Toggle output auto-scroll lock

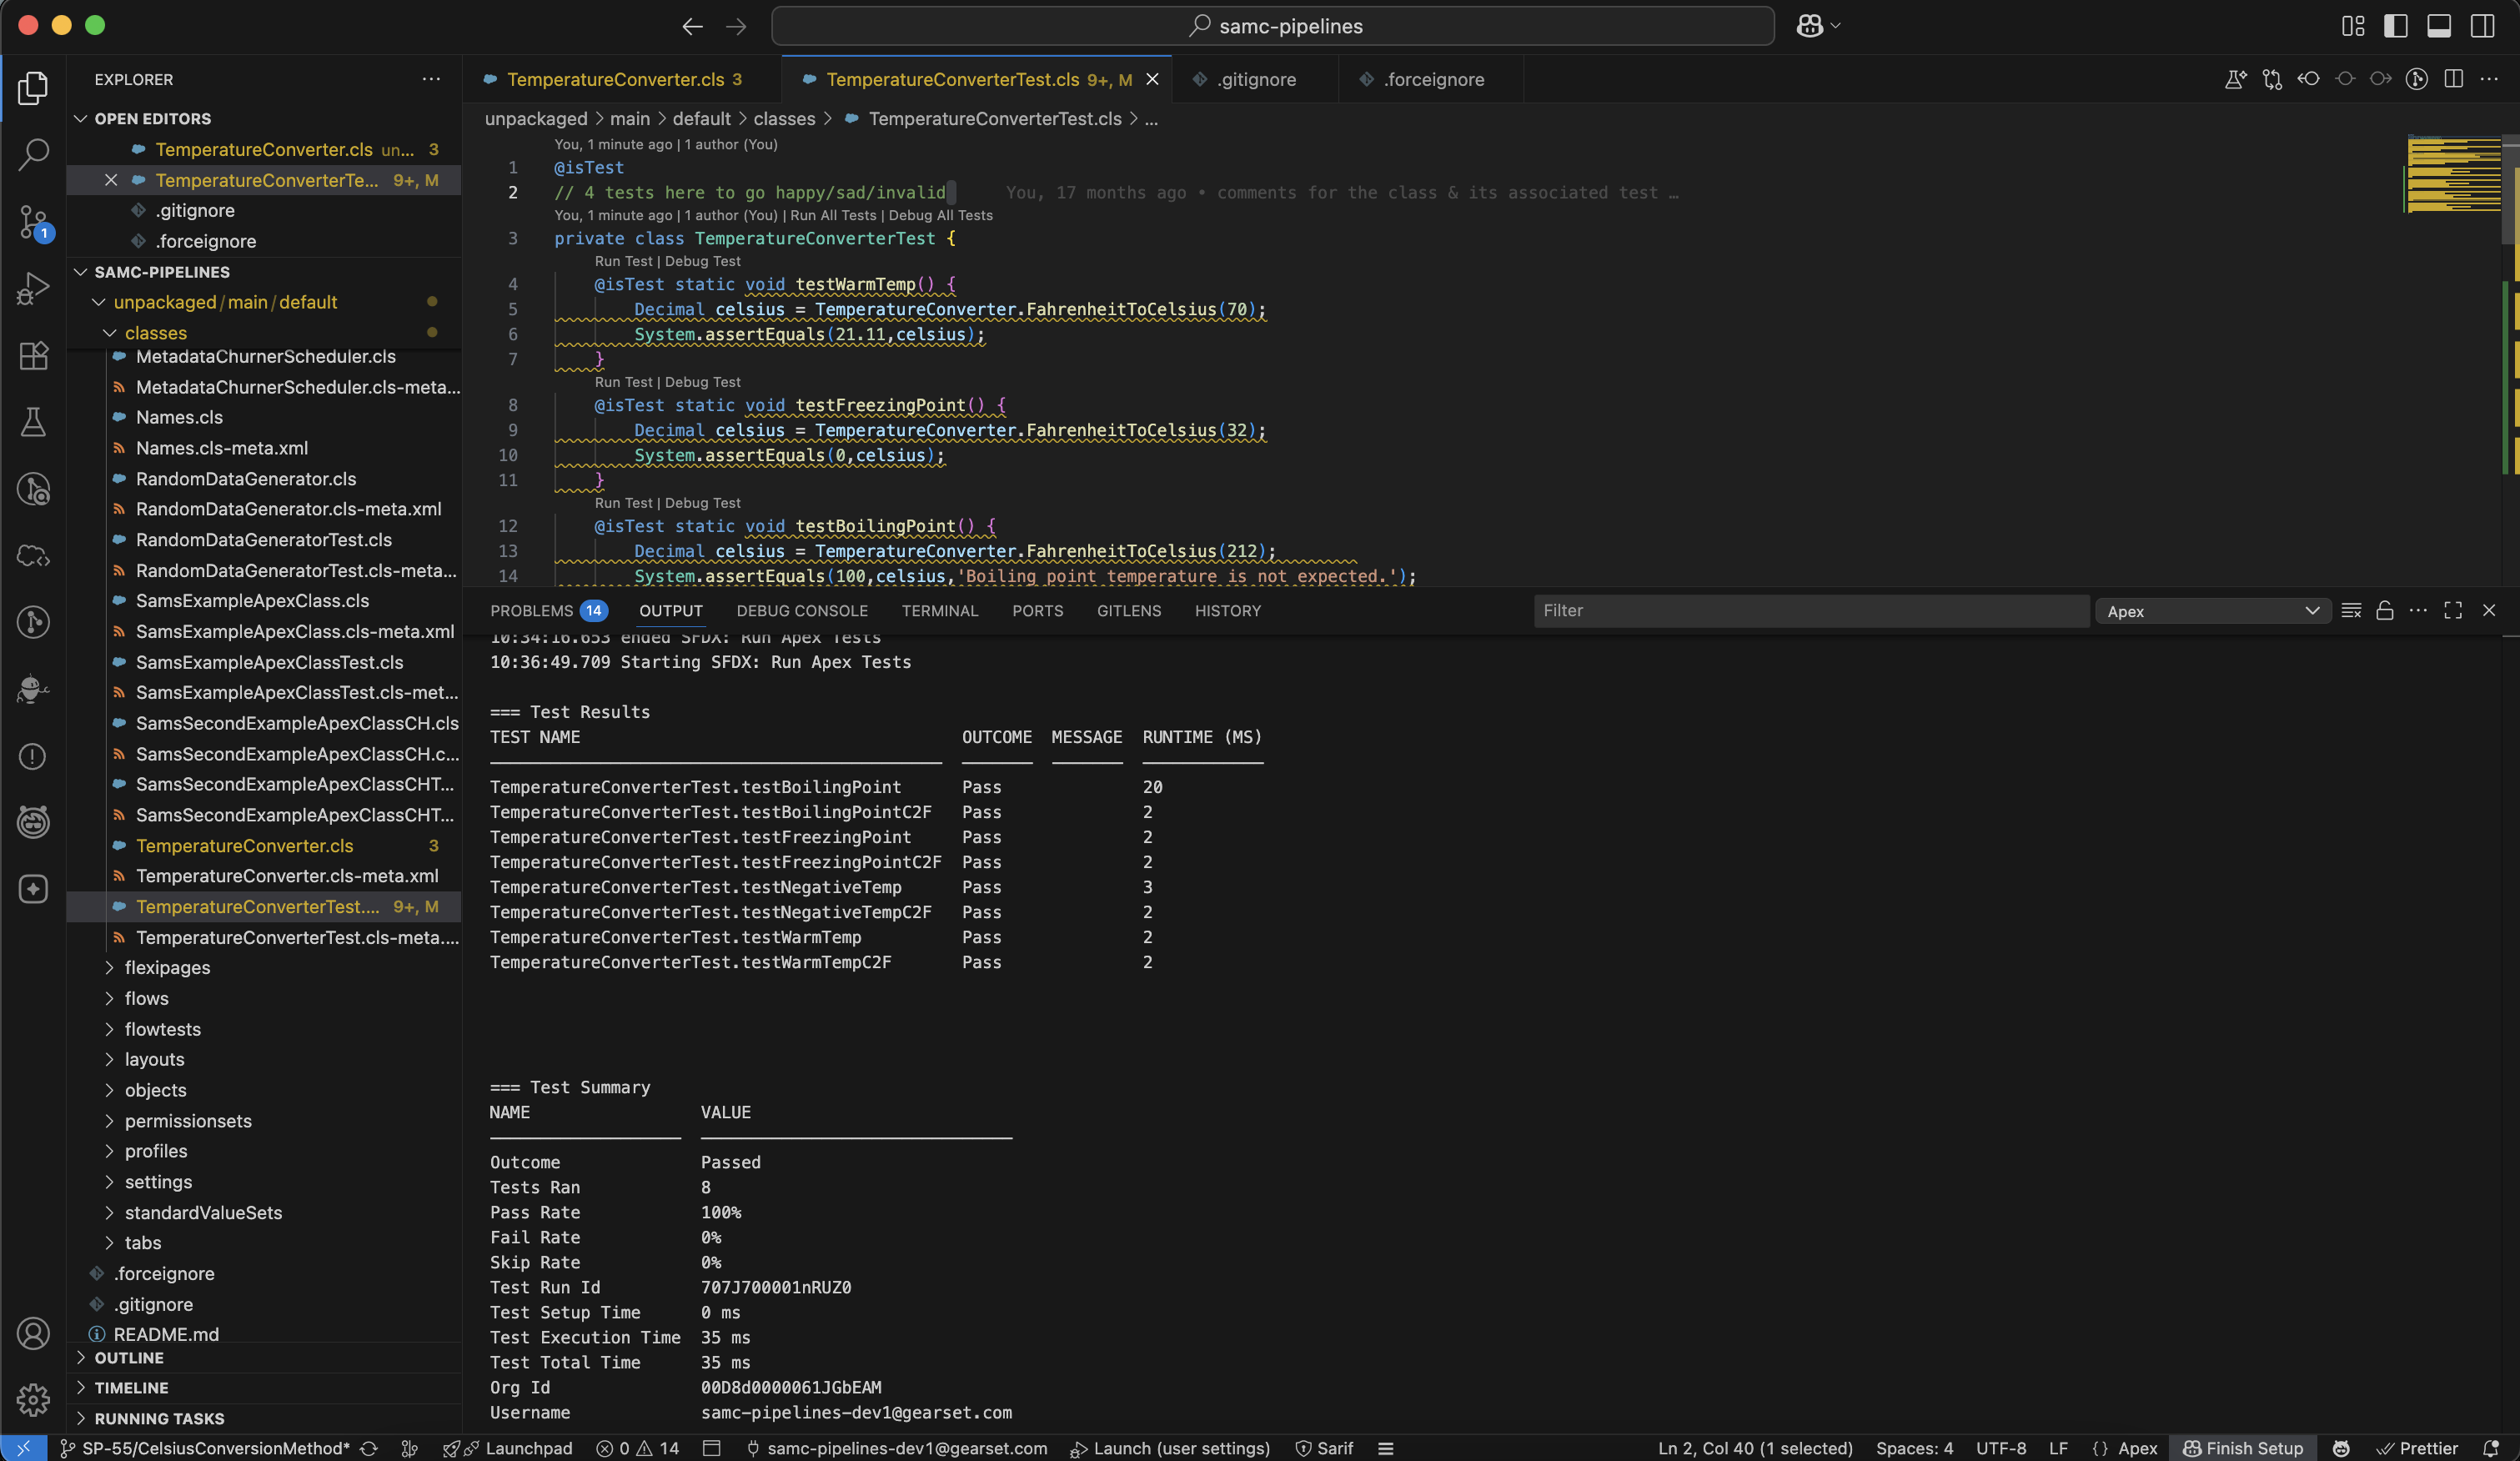point(2385,611)
